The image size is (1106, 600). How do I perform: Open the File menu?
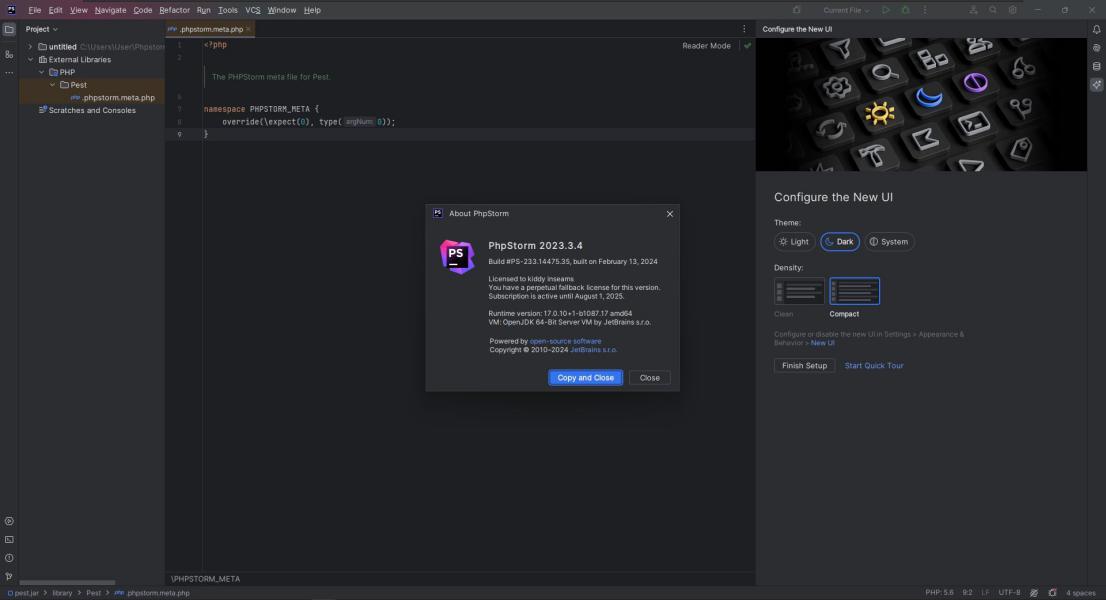point(35,10)
